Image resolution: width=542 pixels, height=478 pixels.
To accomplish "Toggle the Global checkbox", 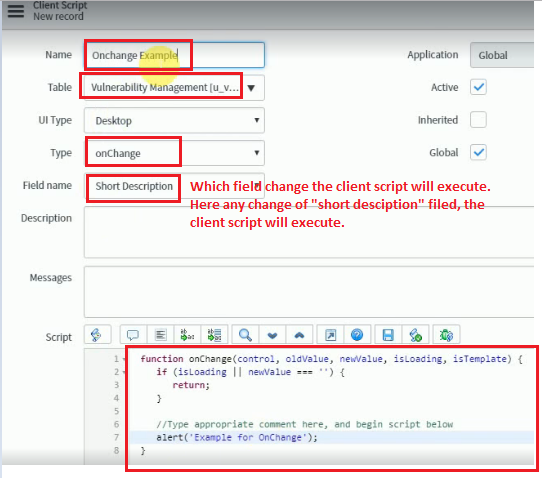I will (x=478, y=152).
